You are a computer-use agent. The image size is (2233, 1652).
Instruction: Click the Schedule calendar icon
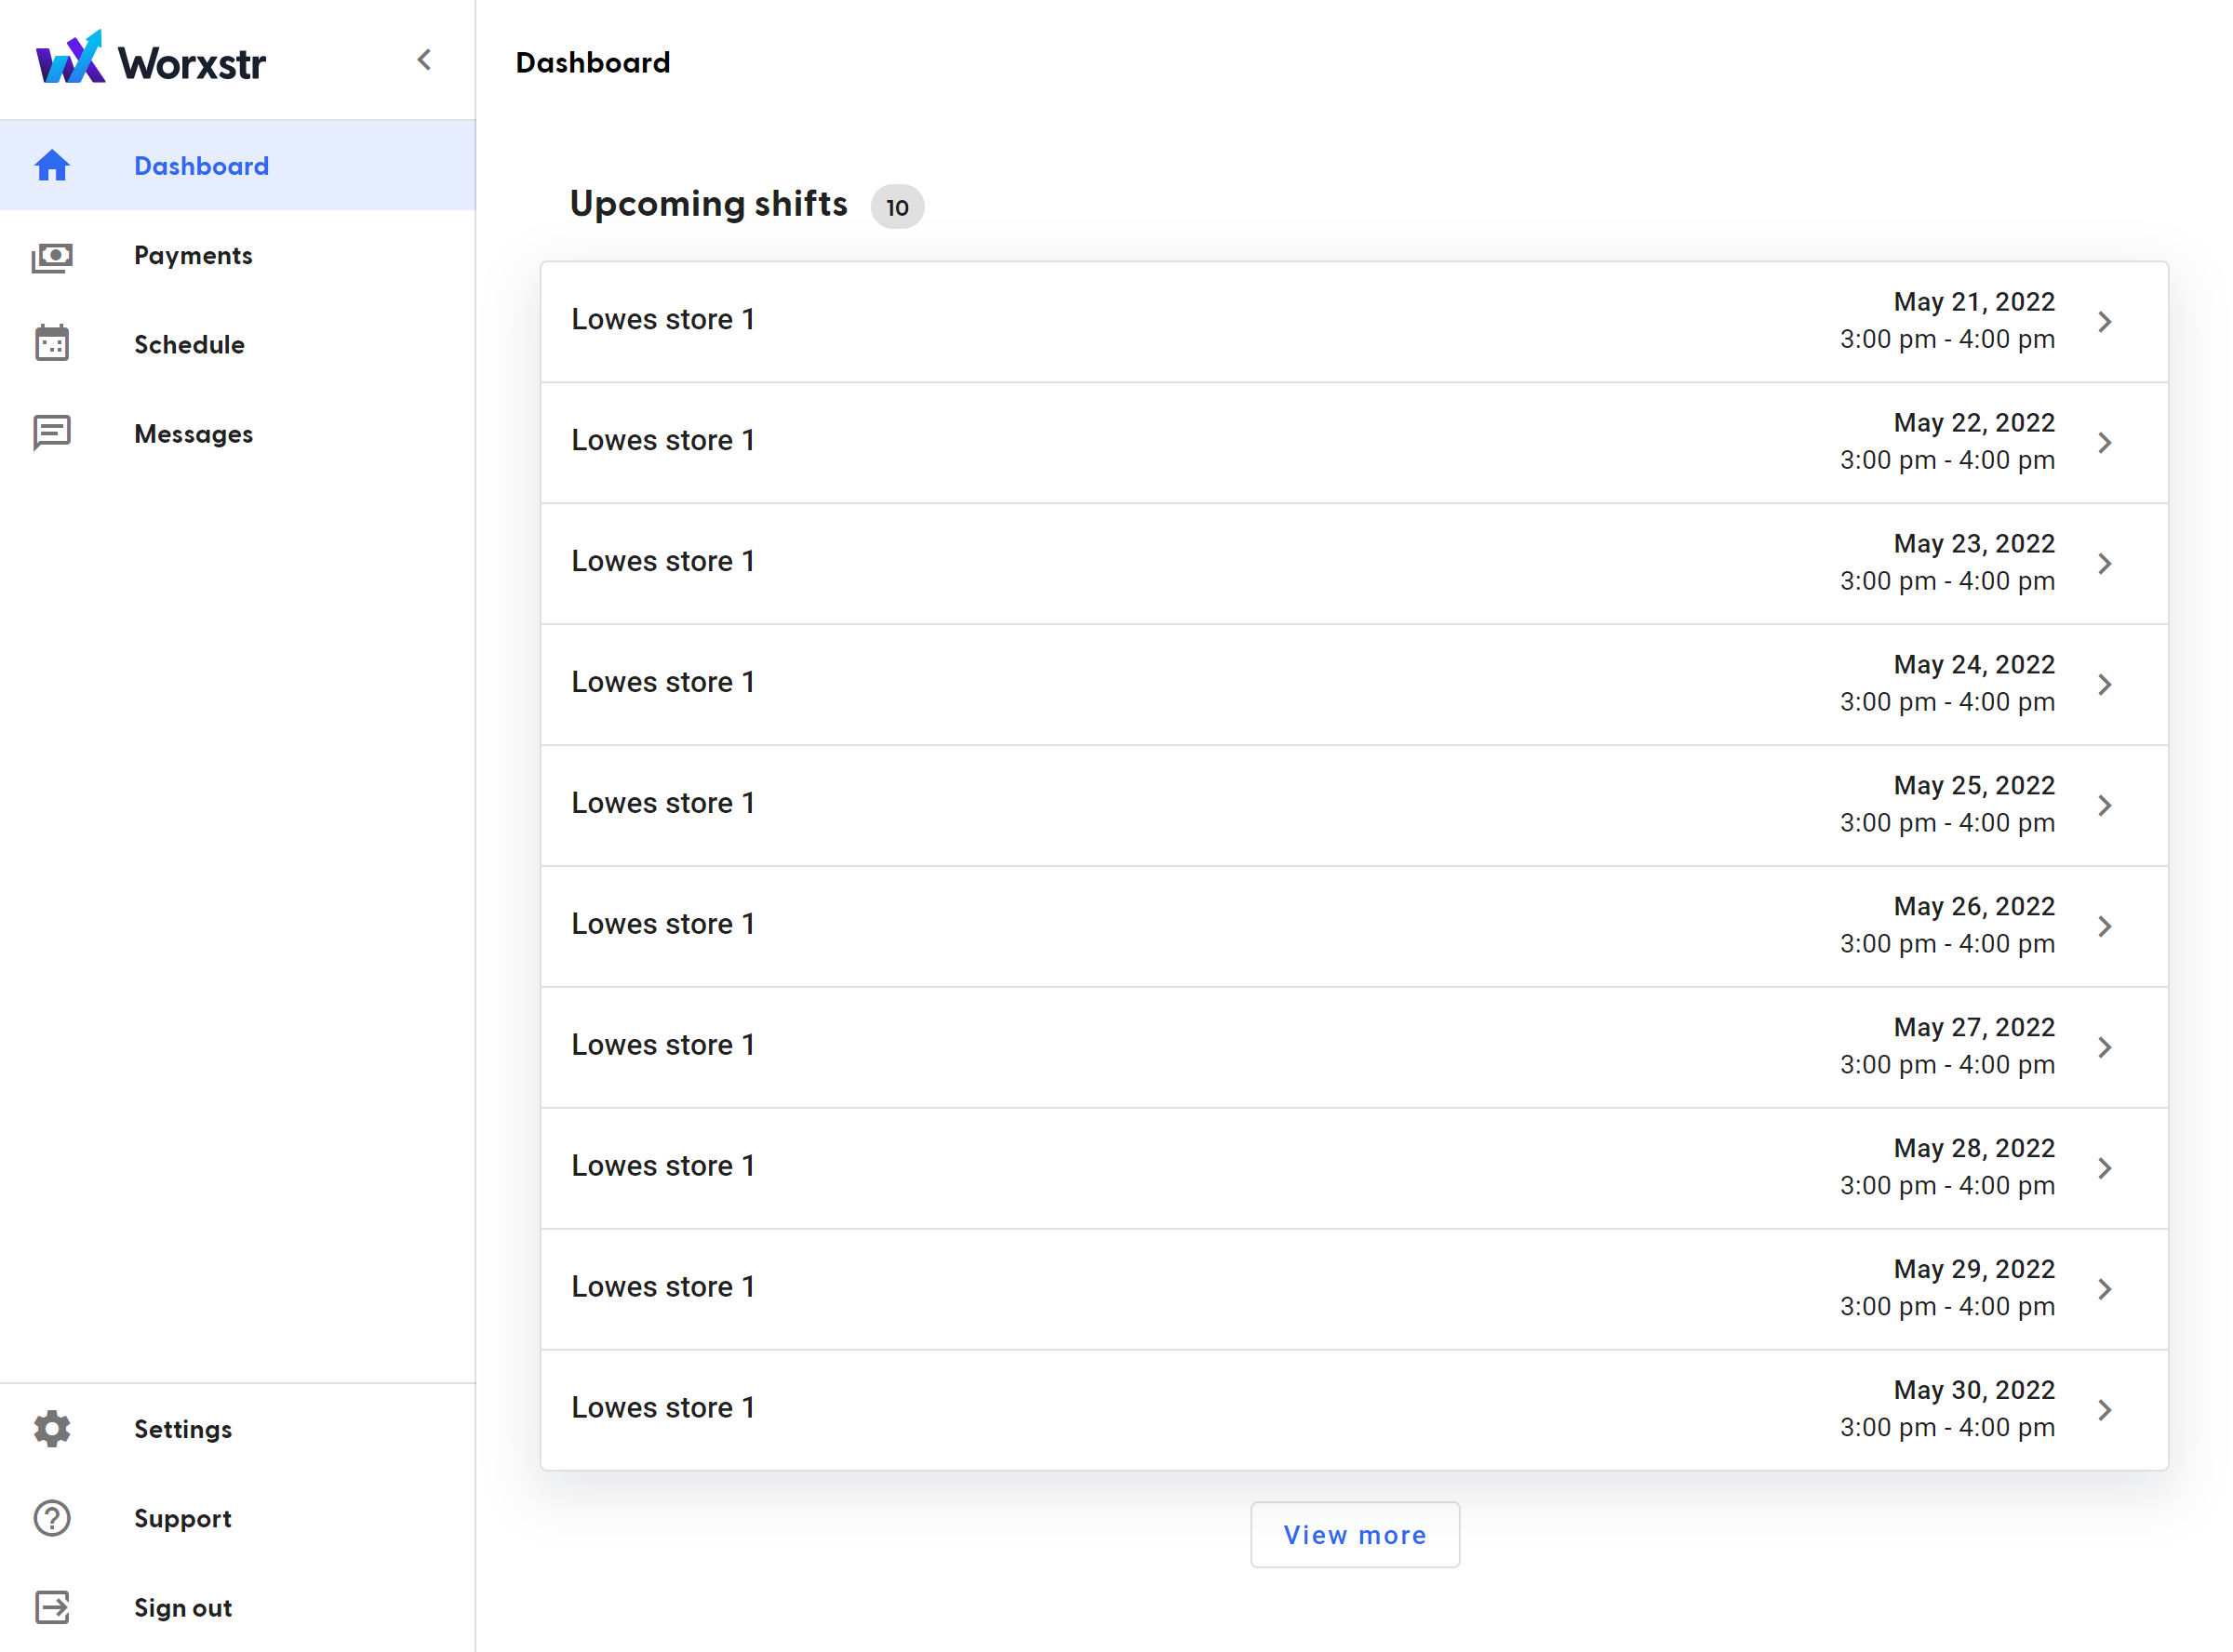[52, 344]
